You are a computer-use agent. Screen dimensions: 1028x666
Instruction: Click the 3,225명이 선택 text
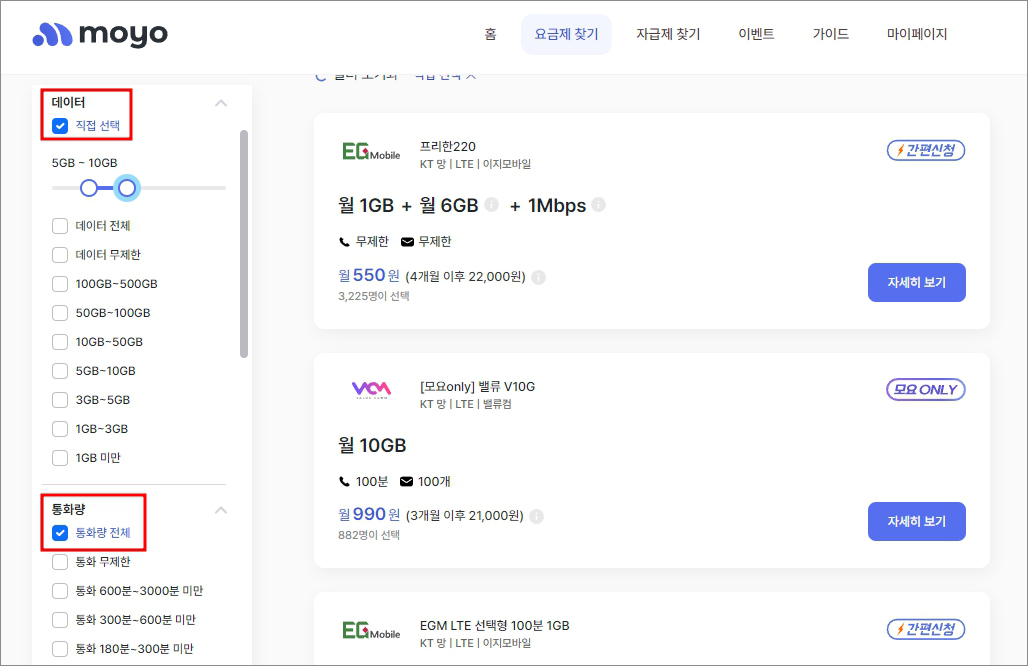pyautogui.click(x=374, y=296)
